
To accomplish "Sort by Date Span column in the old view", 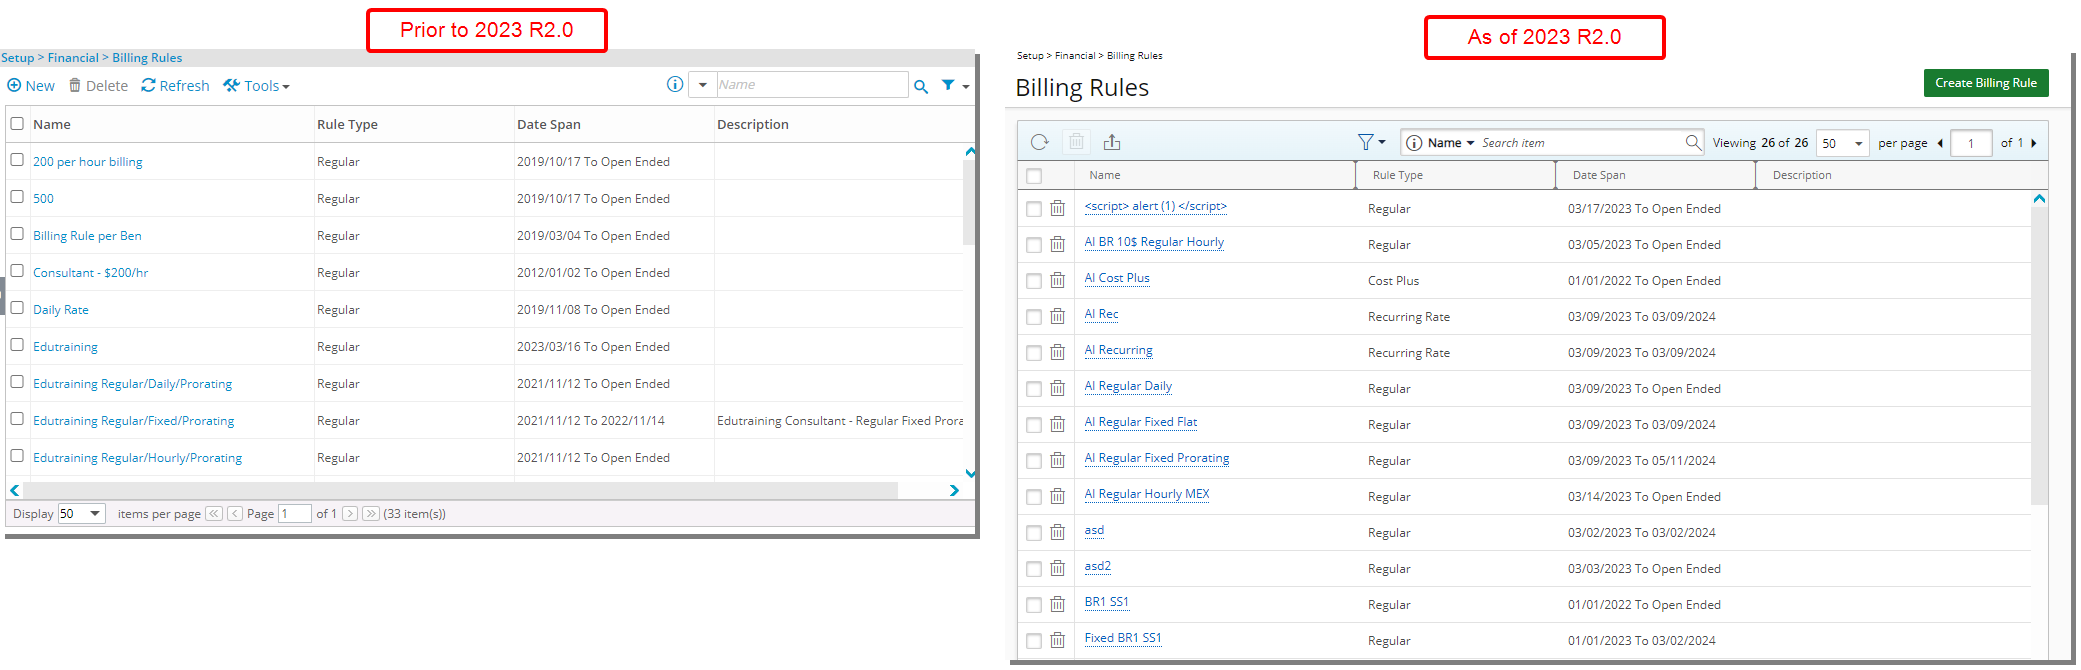I will click(x=549, y=124).
